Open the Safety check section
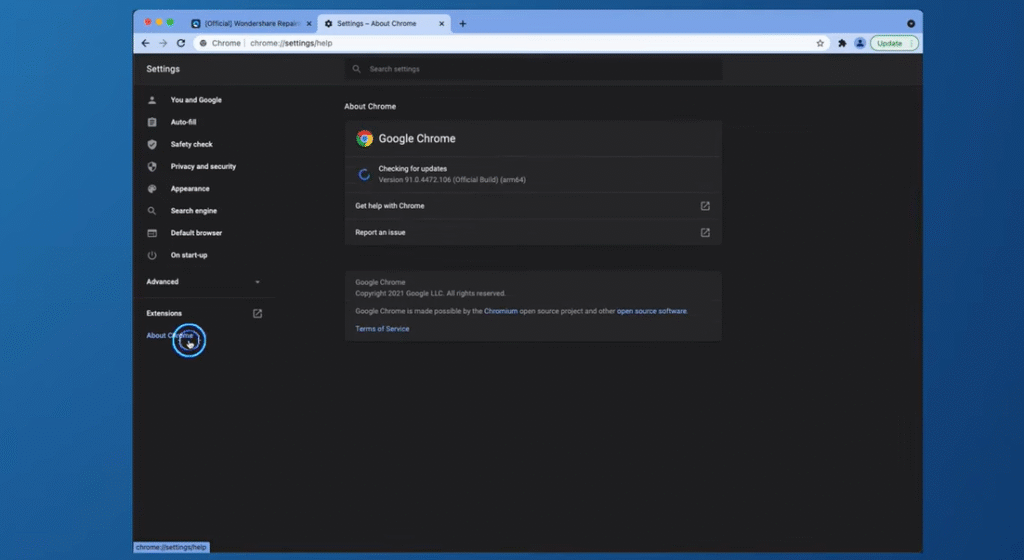Image resolution: width=1024 pixels, height=560 pixels. 191,144
